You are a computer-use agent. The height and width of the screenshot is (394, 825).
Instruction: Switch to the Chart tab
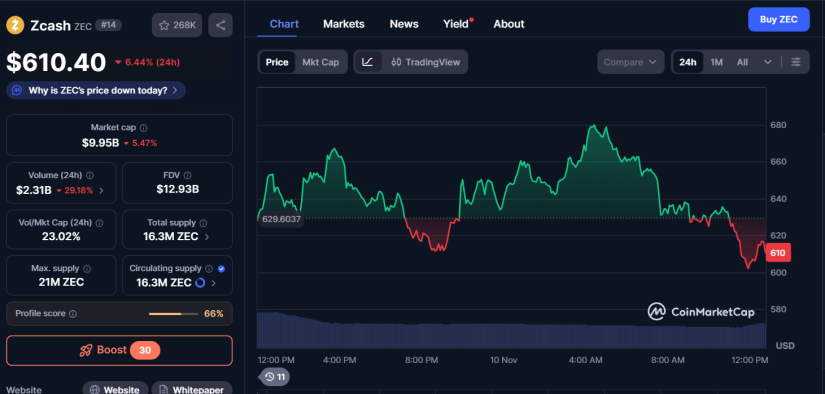tap(284, 24)
